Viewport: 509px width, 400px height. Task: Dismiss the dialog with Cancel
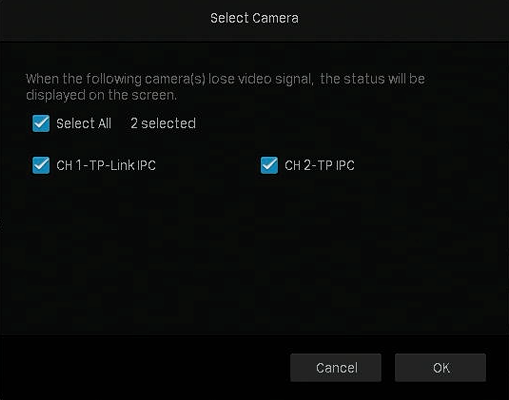(x=336, y=368)
